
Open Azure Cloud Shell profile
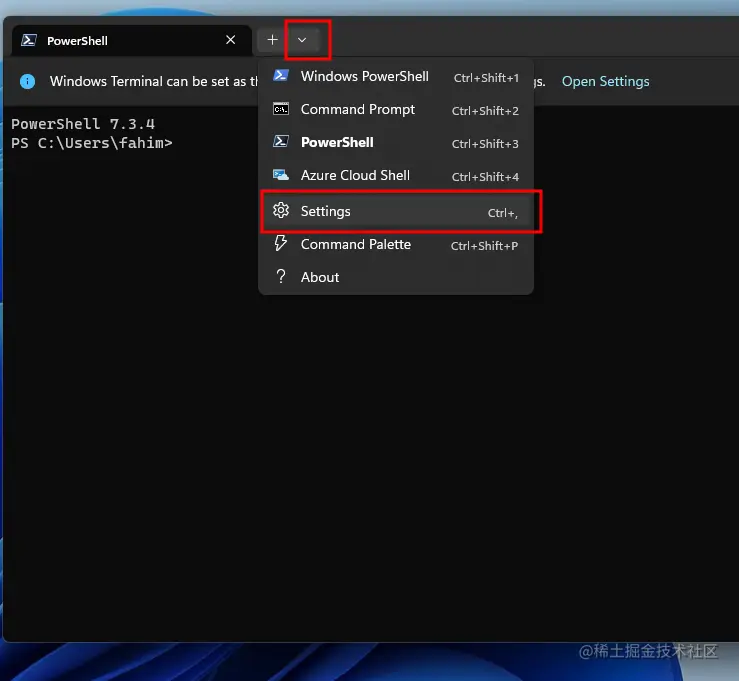(396, 175)
